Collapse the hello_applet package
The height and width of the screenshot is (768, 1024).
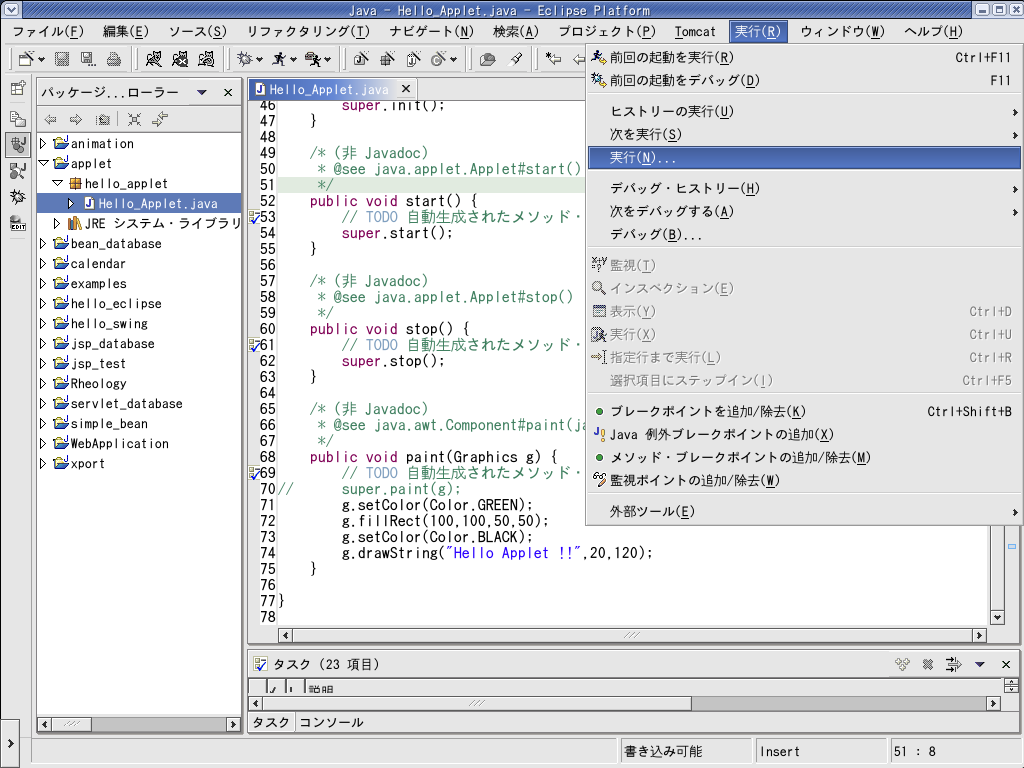57,184
